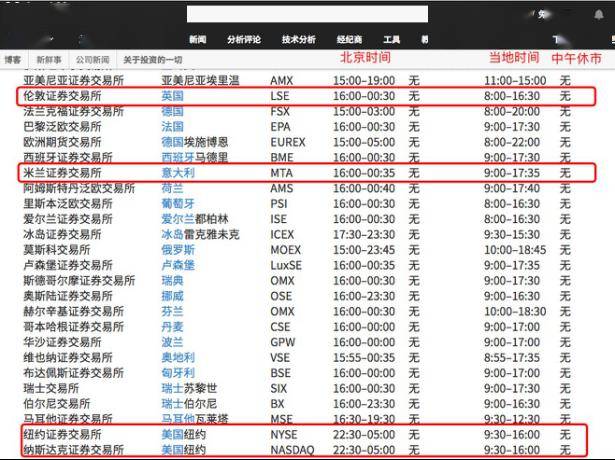This screenshot has width=615, height=460.
Task: Open the 技术分析 menu
Action: [x=298, y=39]
